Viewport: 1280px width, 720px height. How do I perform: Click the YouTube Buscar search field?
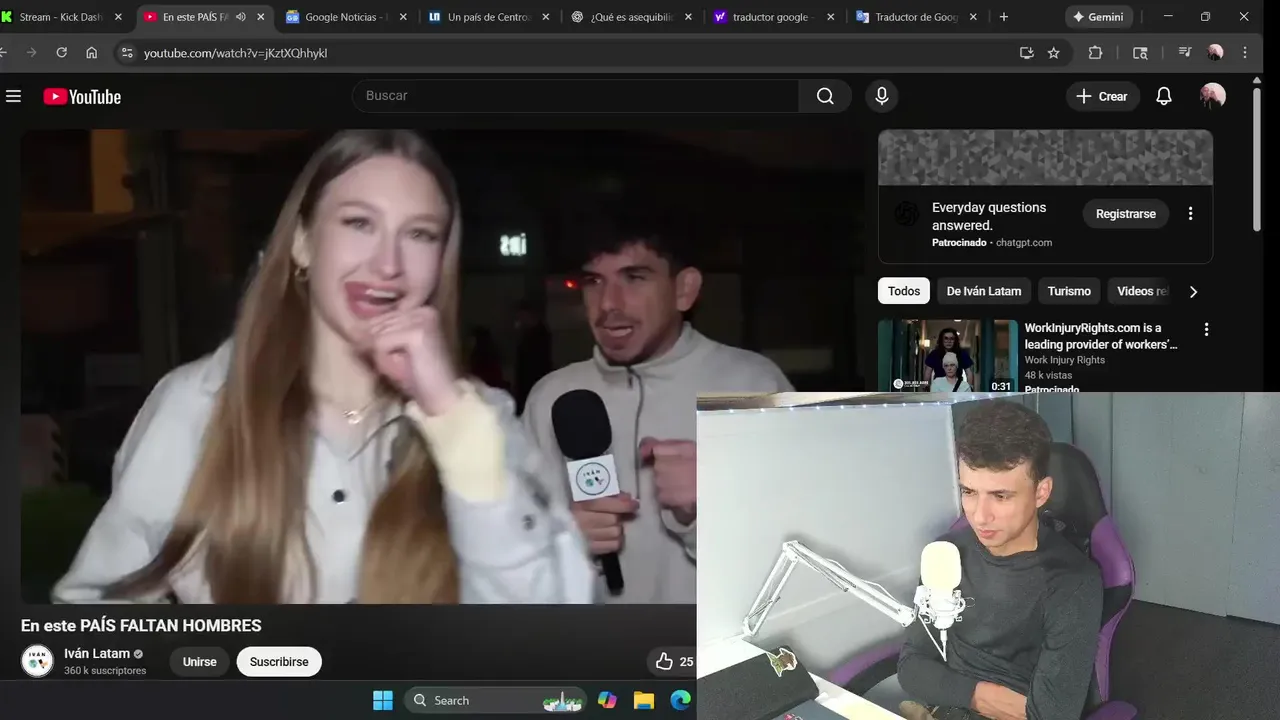pos(575,96)
